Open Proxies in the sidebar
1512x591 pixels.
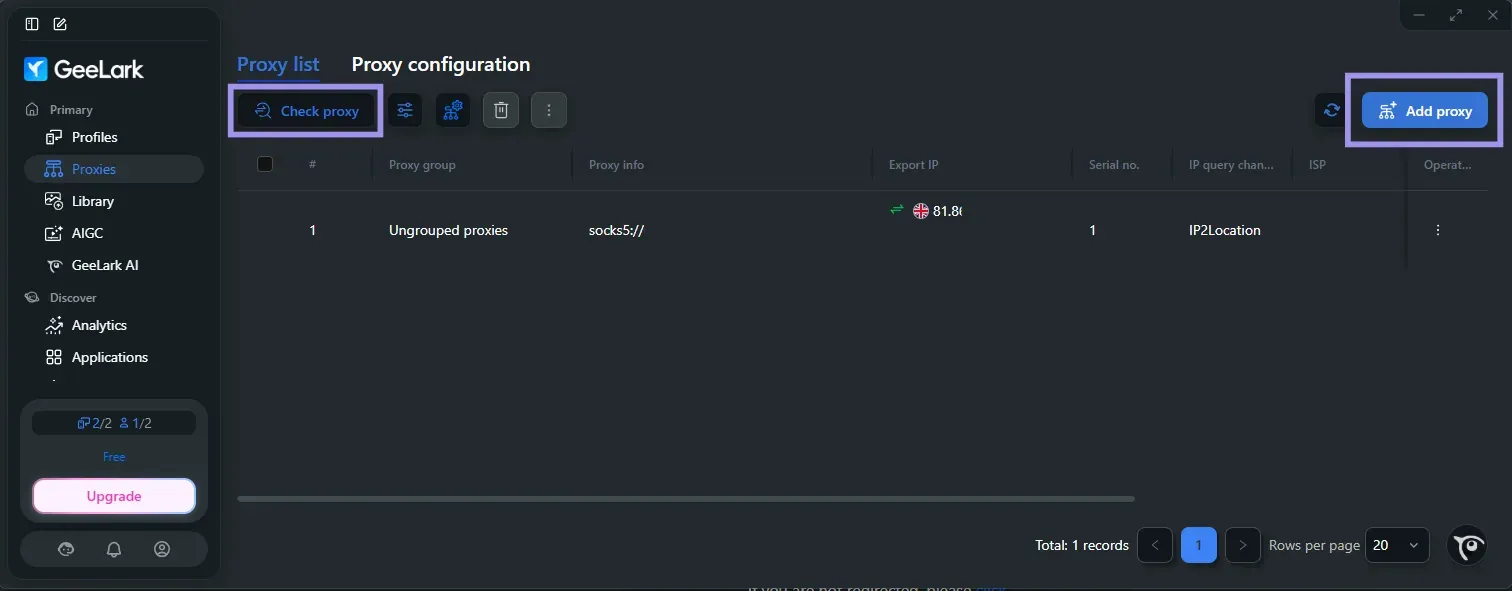114,169
